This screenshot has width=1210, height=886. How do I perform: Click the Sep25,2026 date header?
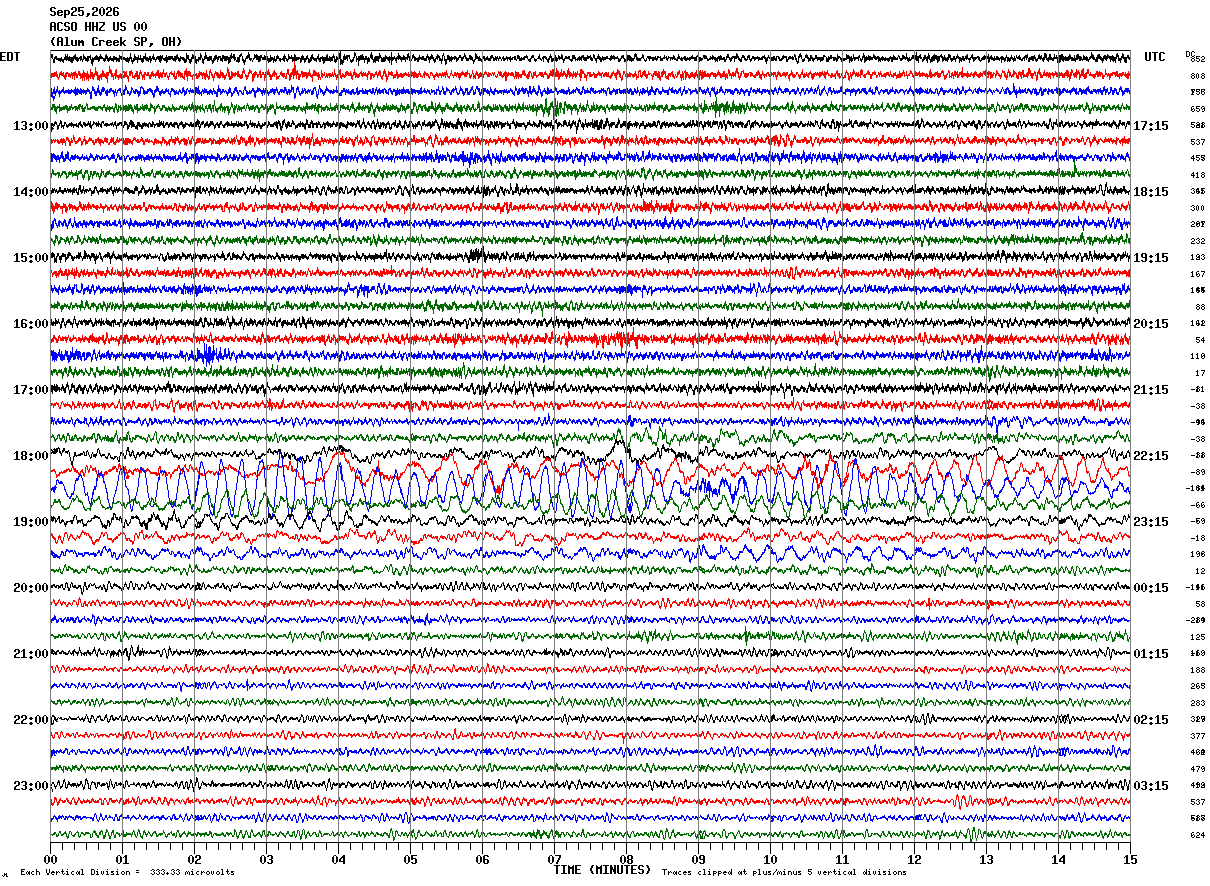click(x=84, y=12)
